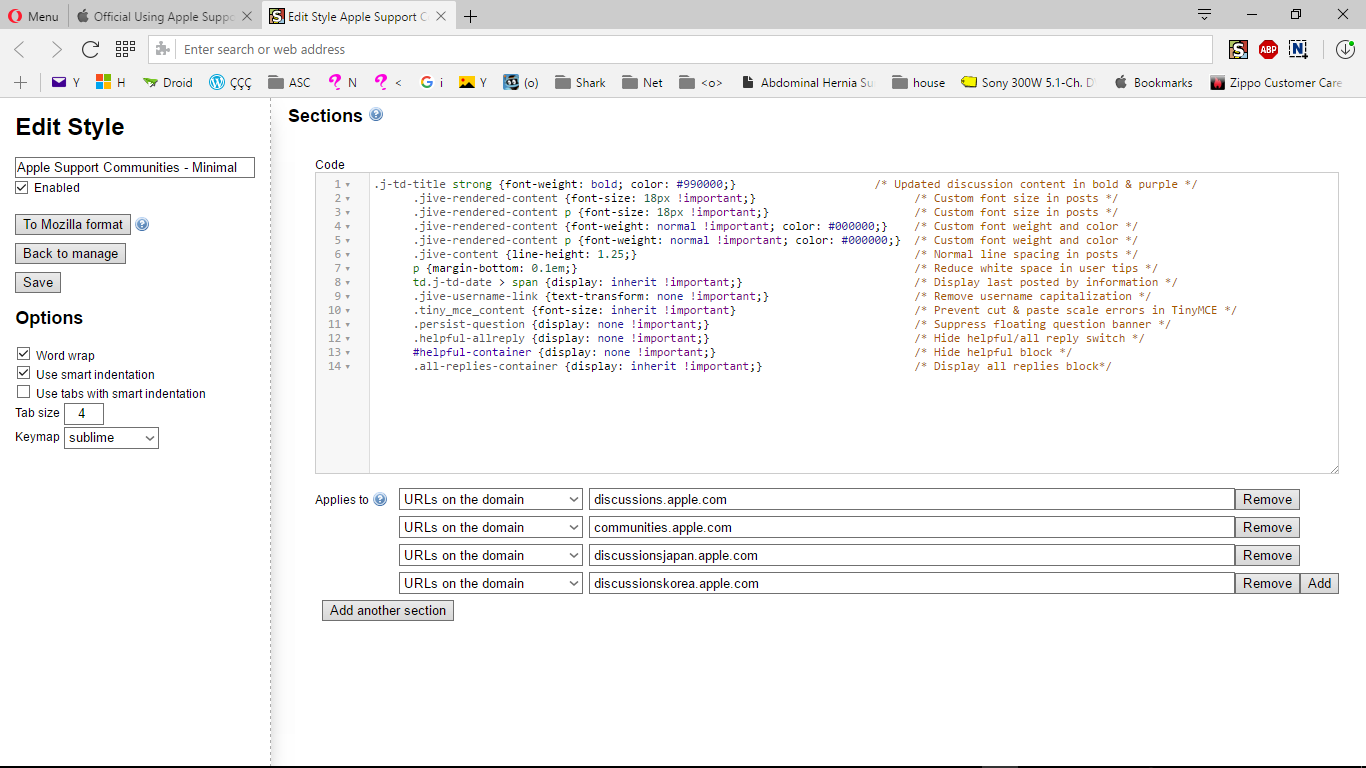Click the Tab size input field
This screenshot has width=1366, height=768.
point(84,414)
